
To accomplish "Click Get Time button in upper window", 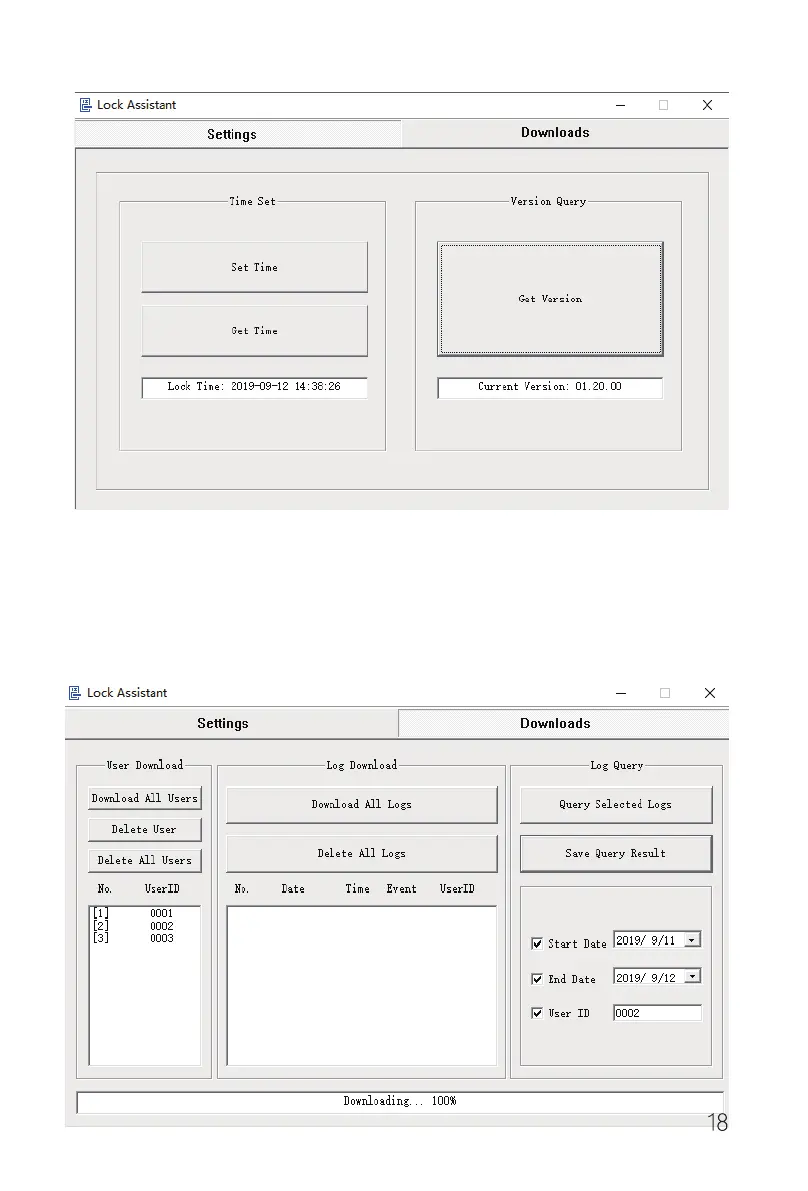I will (x=254, y=330).
